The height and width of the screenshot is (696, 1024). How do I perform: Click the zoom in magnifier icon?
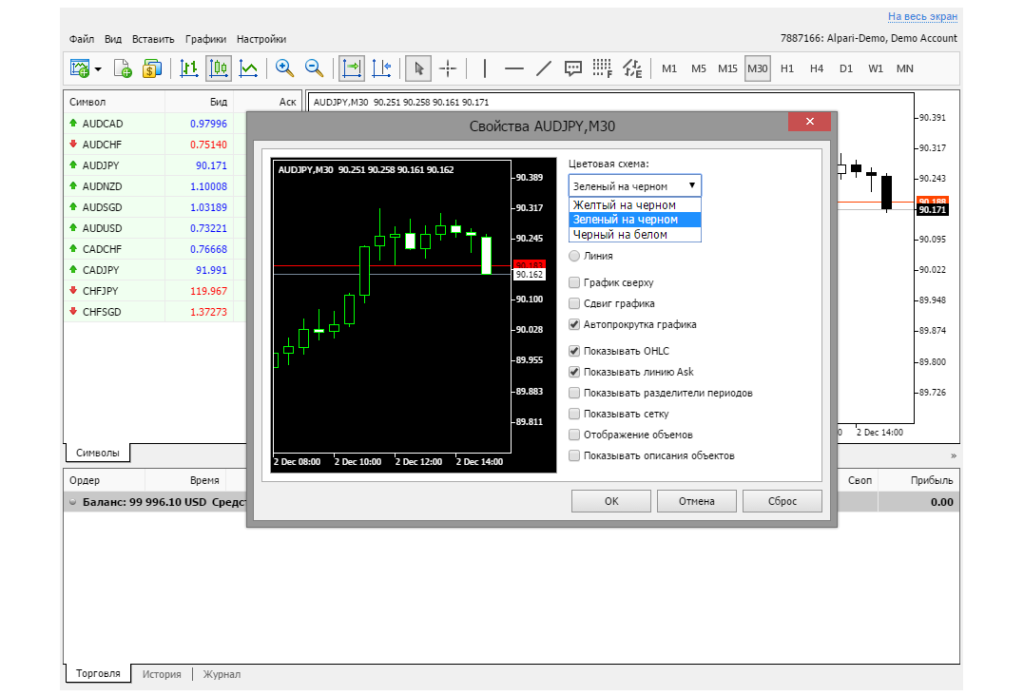point(285,68)
